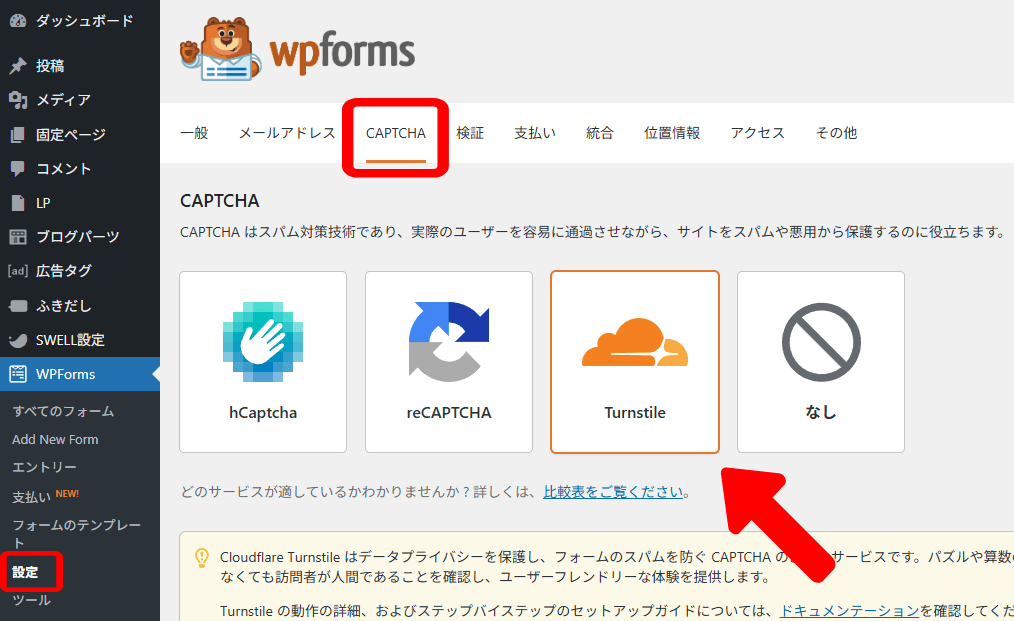The image size is (1014, 621).
Task: Open 設定 under the WPForms submenu
Action: pyautogui.click(x=25, y=572)
